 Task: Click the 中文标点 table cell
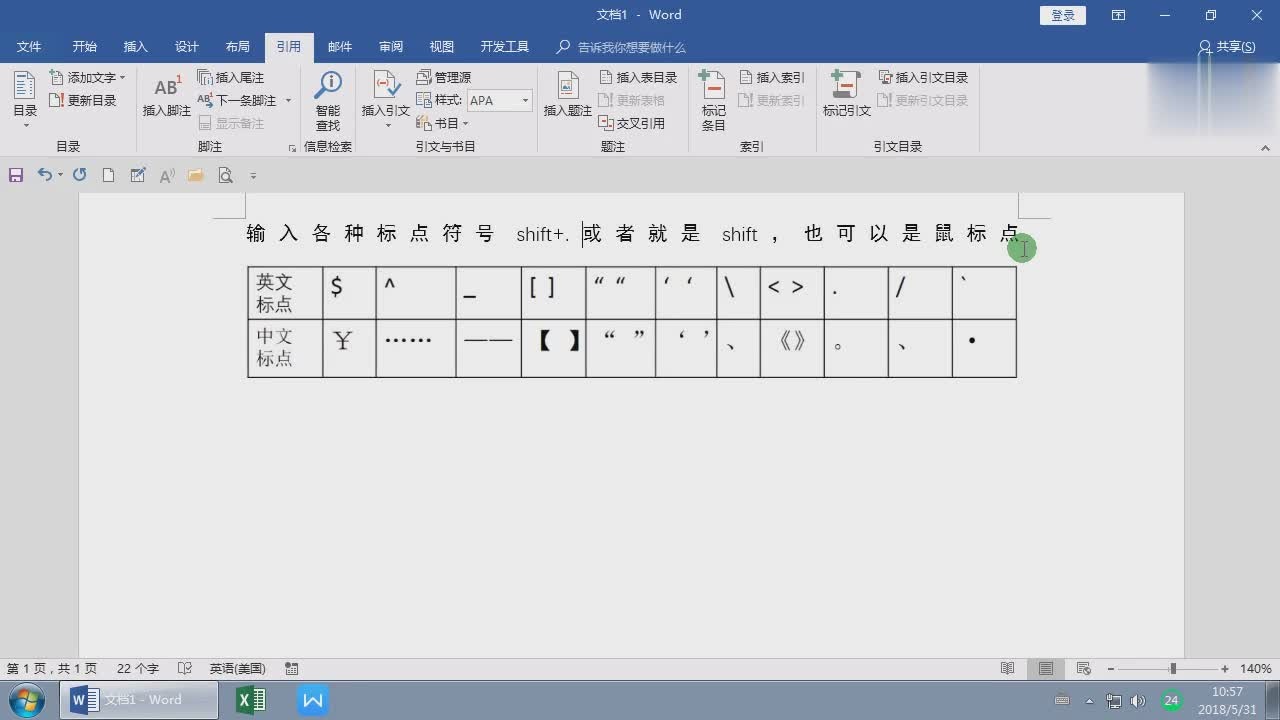pos(285,348)
